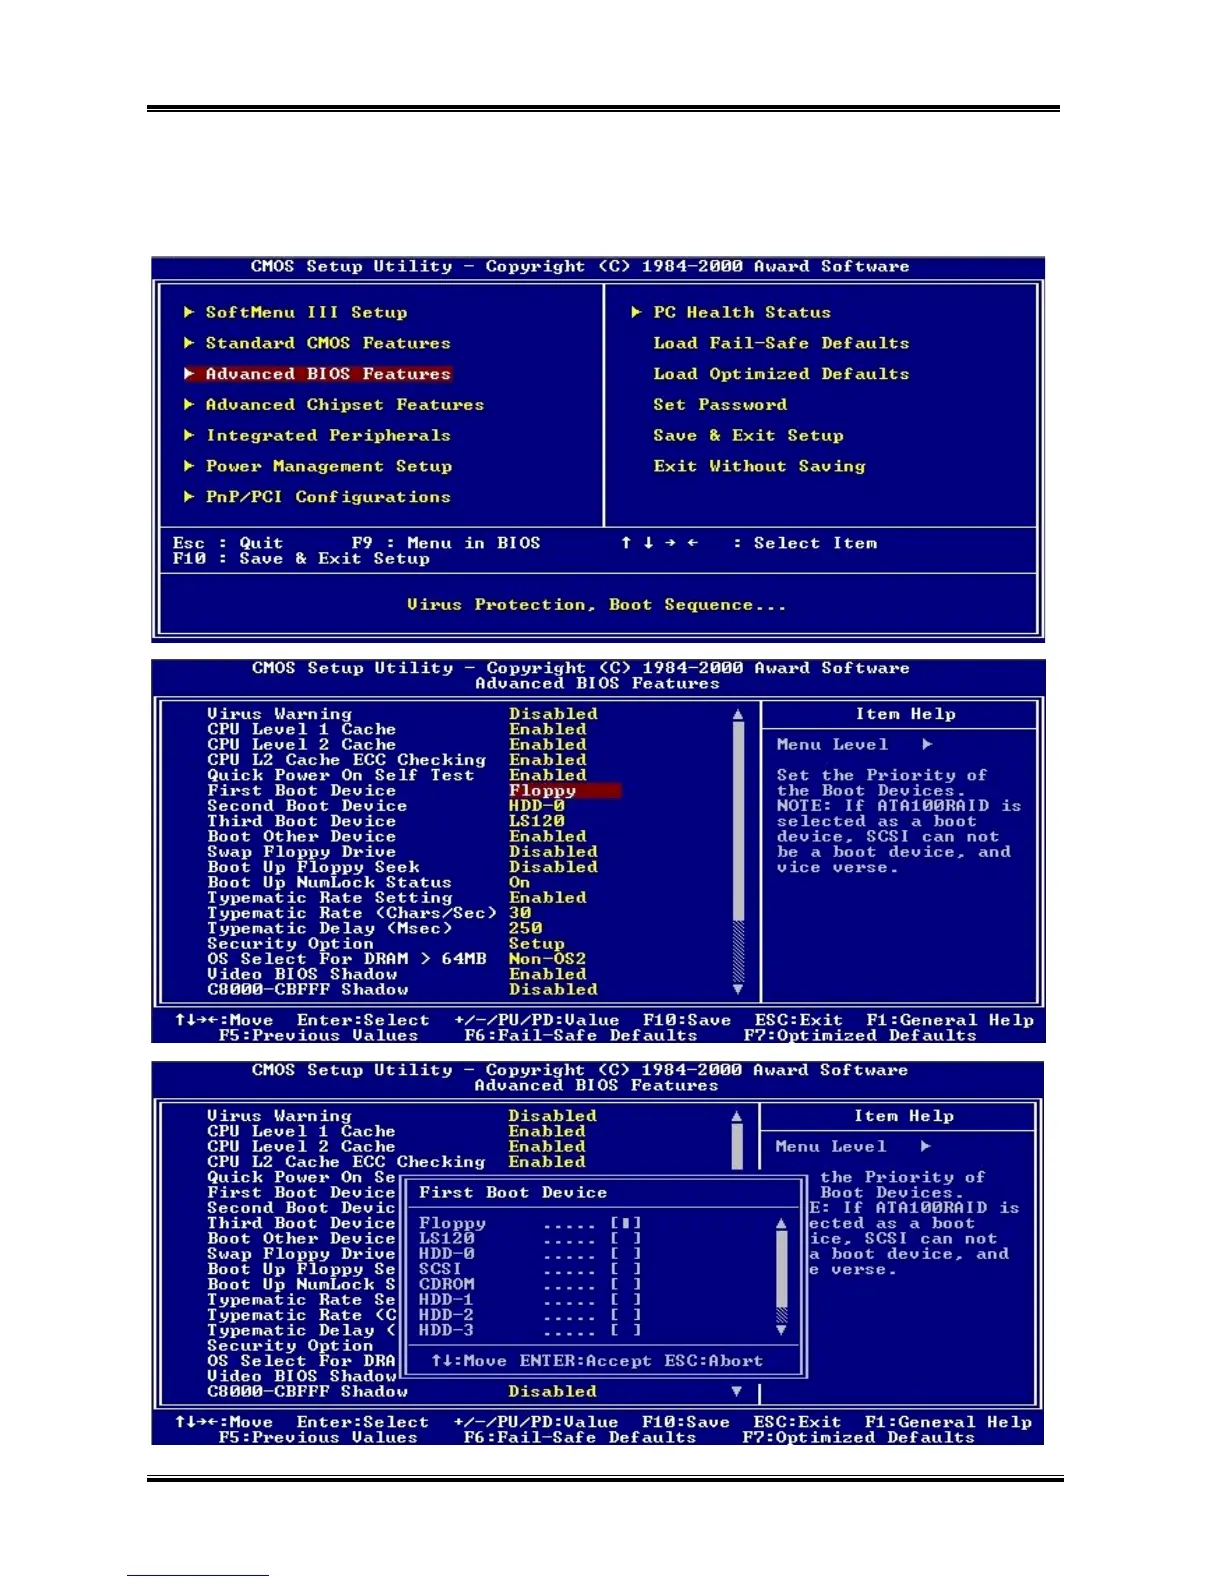Check the filled Floppy box in First Boot Device popup
The width and height of the screenshot is (1224, 1584).
pos(626,1223)
